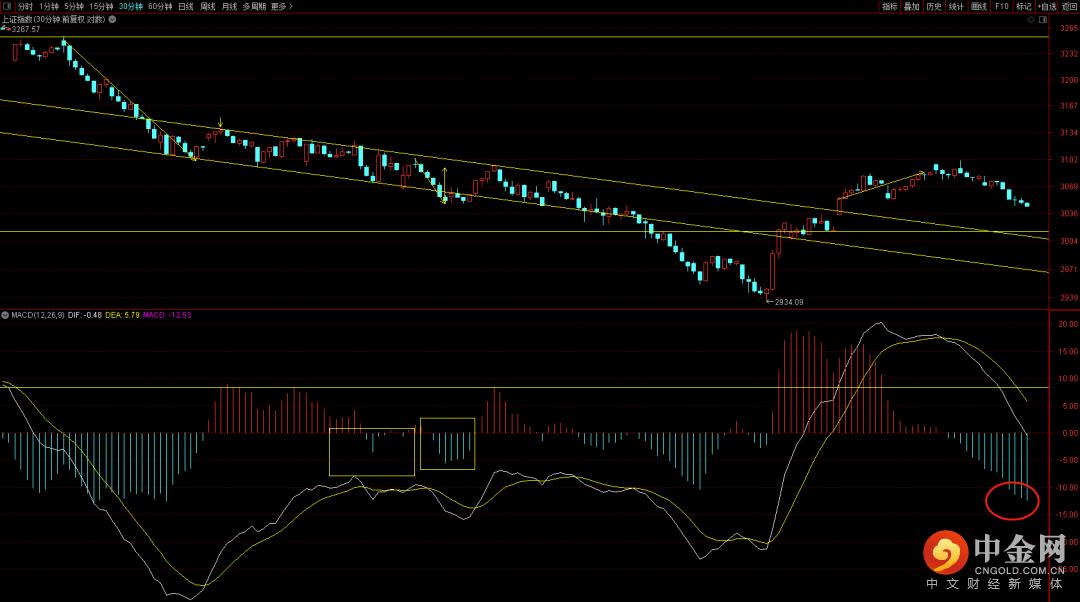Screen dimensions: 1080x602
Task: Open dropdown next to 上证指数 chart title
Action: pyautogui.click(x=111, y=19)
